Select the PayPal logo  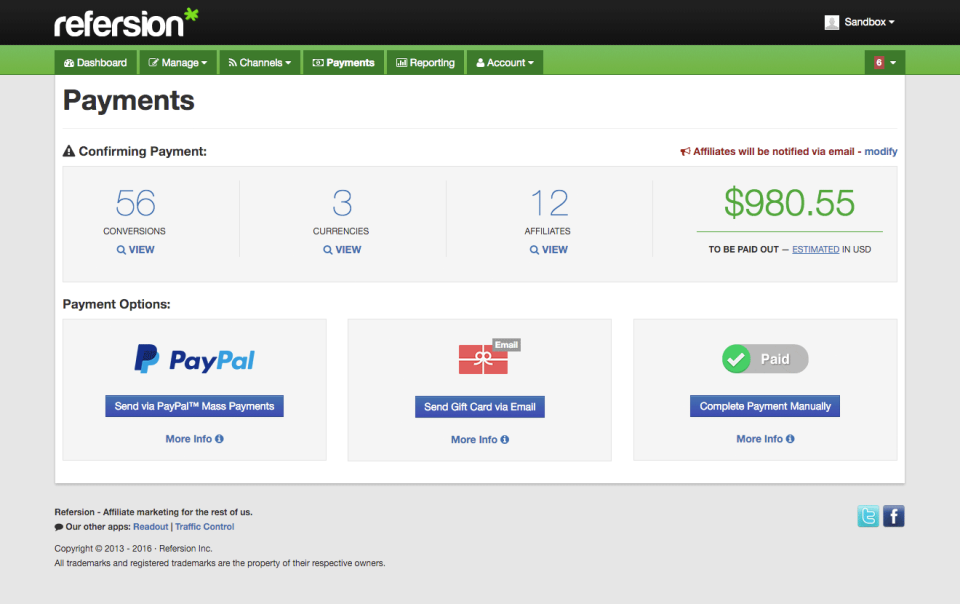point(193,359)
